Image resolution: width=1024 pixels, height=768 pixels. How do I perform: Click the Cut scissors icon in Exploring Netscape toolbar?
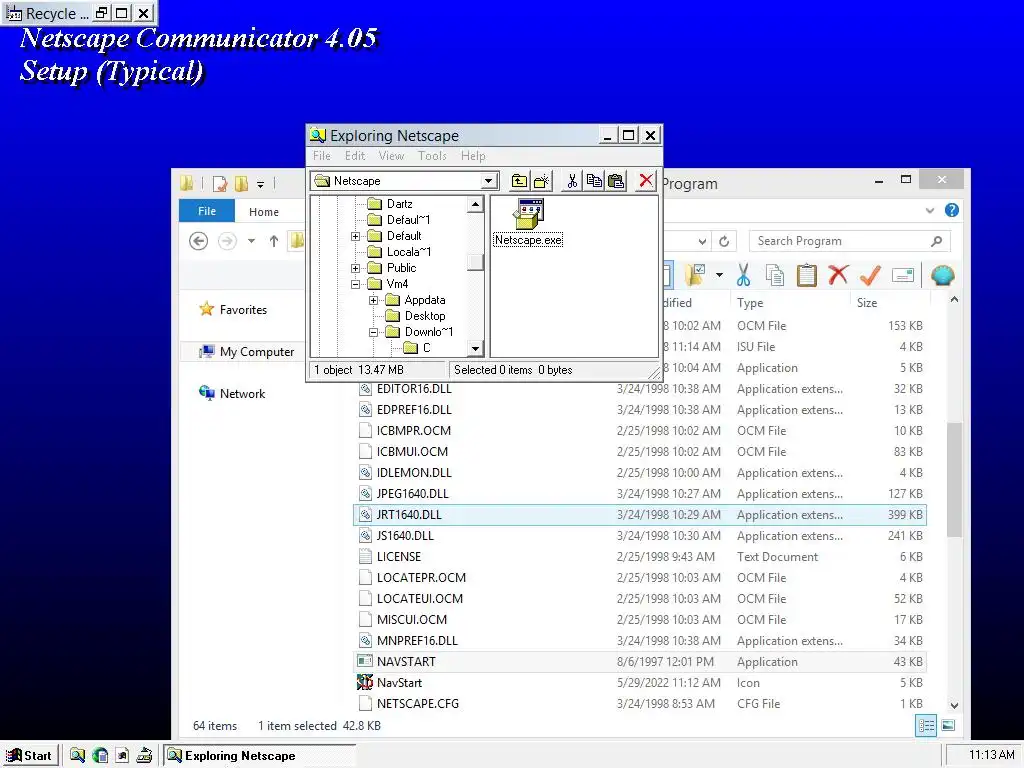[x=572, y=181]
